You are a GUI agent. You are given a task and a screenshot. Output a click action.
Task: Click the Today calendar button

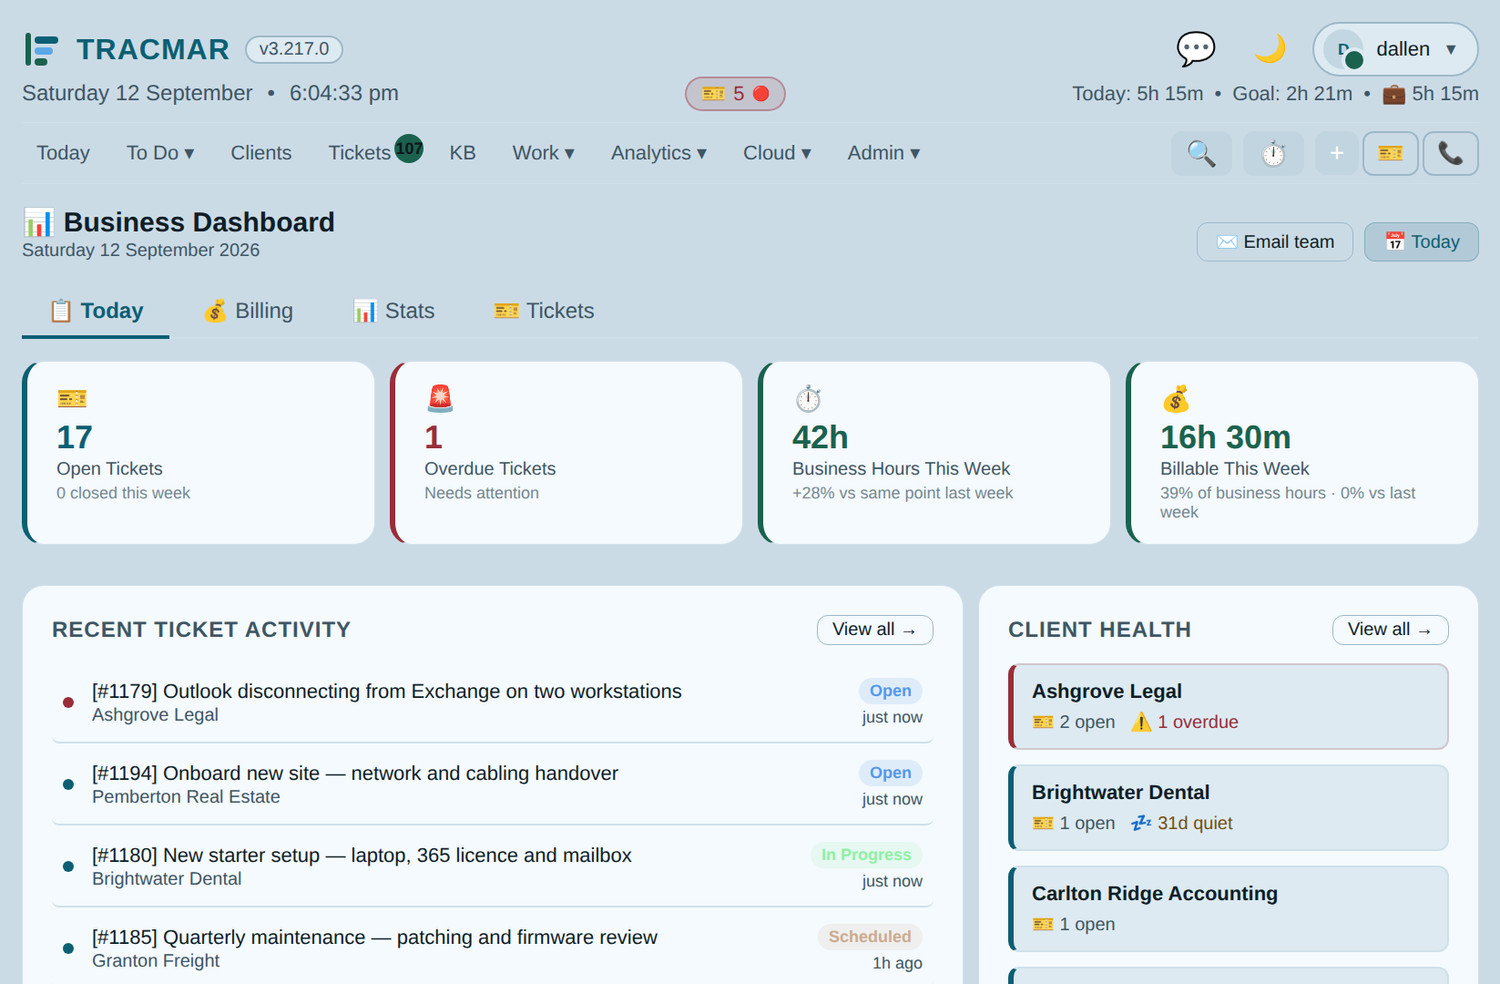pos(1421,242)
